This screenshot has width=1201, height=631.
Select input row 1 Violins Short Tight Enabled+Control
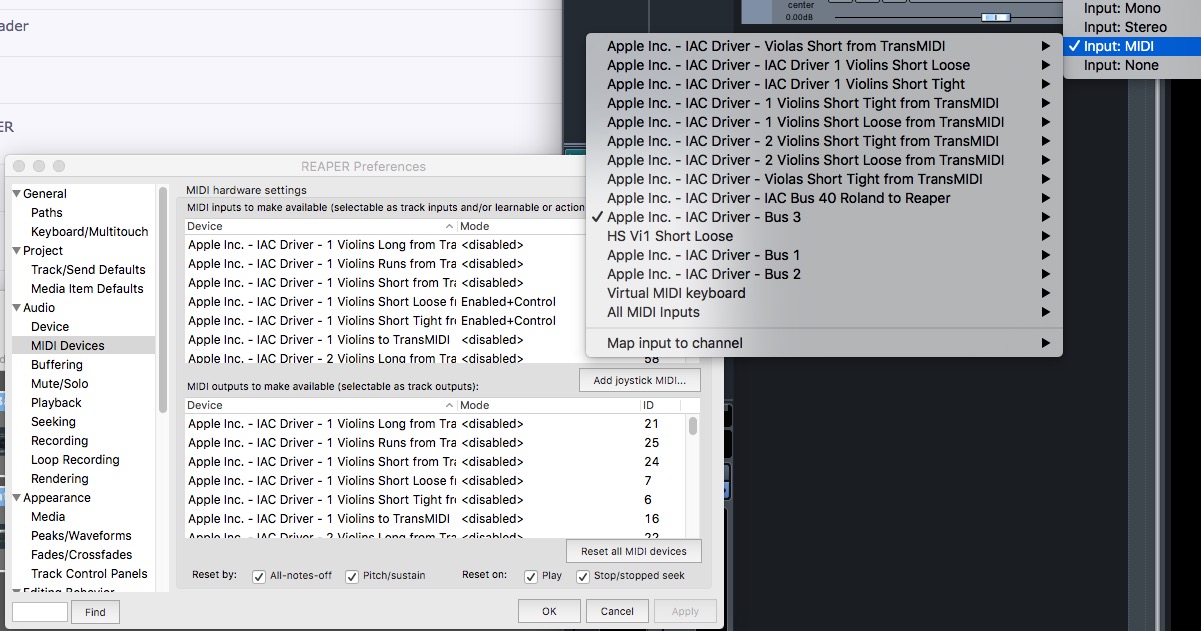(x=385, y=321)
